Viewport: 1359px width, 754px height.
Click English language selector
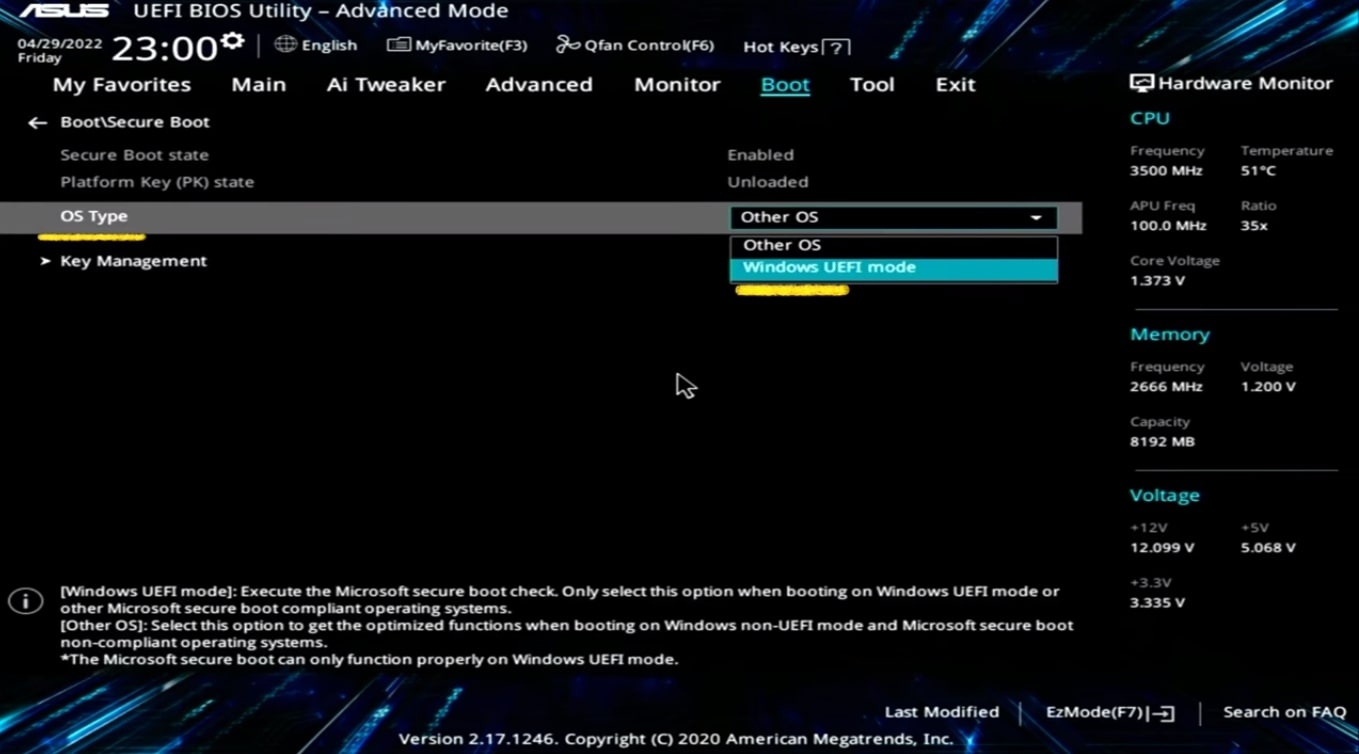[329, 45]
